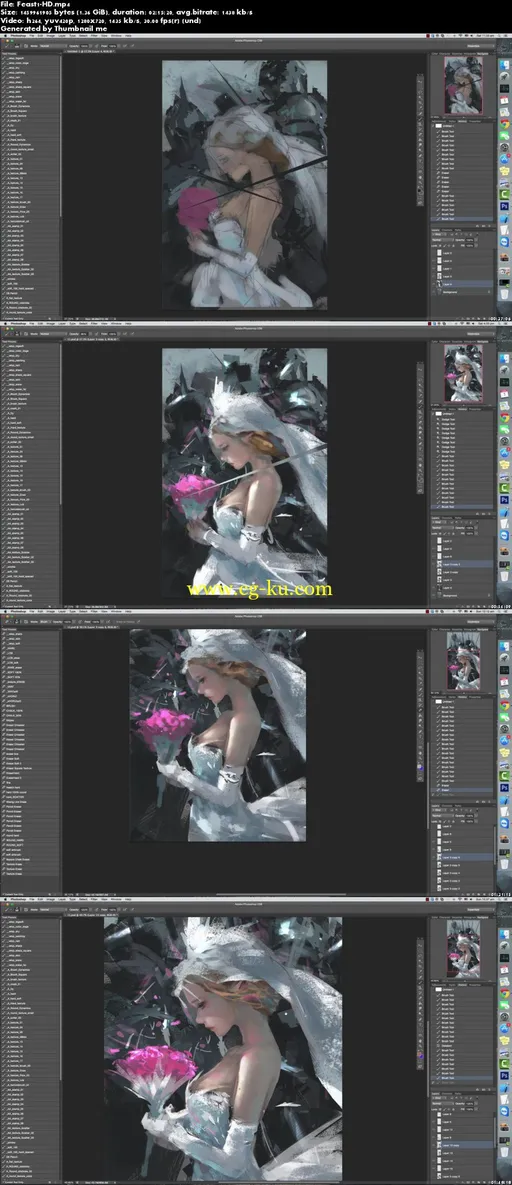Open blend mode Normal dropdown in first frame
512x1185 pixels.
pyautogui.click(x=442, y=240)
